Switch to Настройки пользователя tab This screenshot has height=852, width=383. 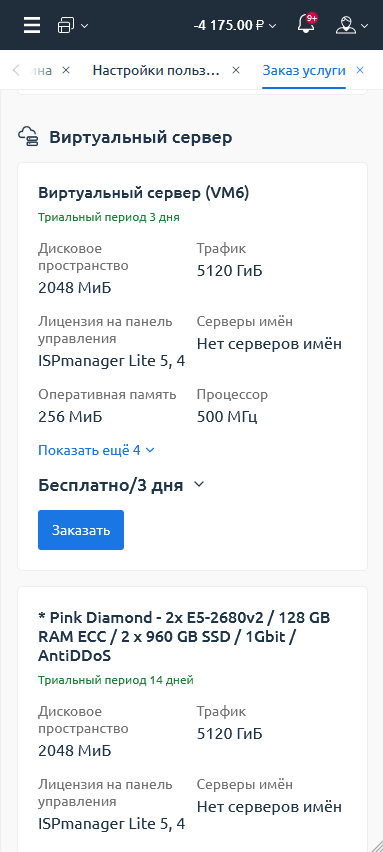[156, 70]
